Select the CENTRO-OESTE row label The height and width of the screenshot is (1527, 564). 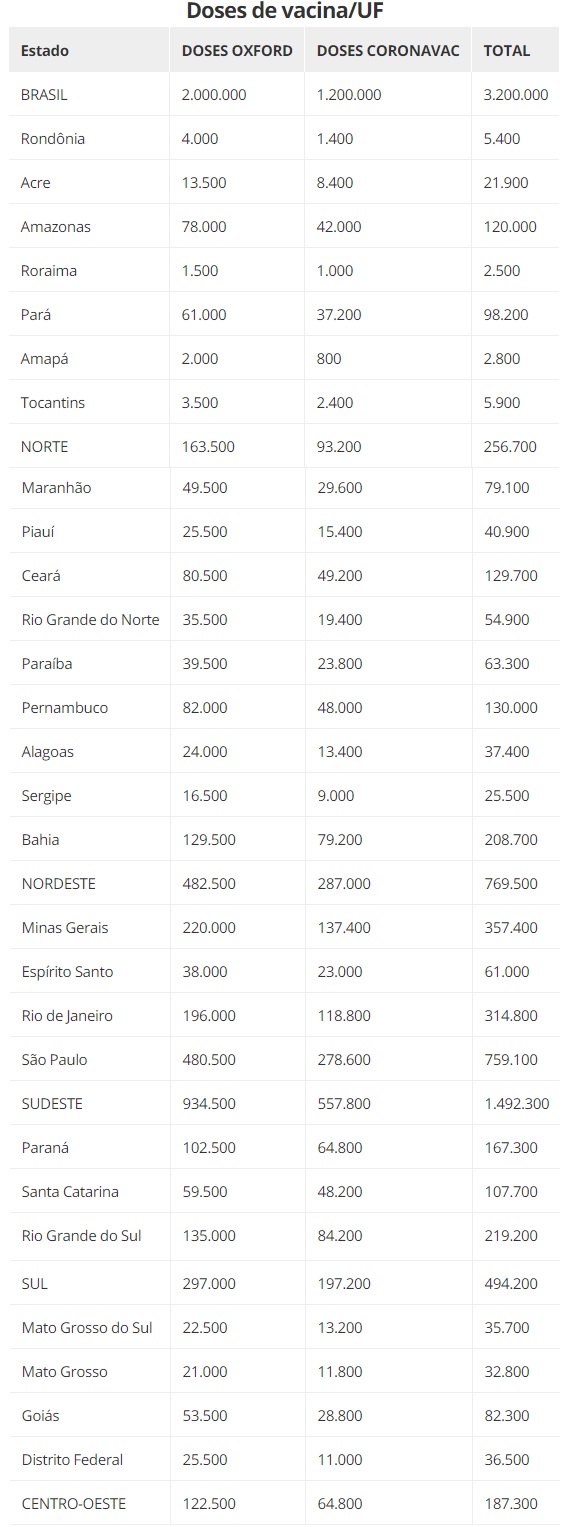(74, 1504)
